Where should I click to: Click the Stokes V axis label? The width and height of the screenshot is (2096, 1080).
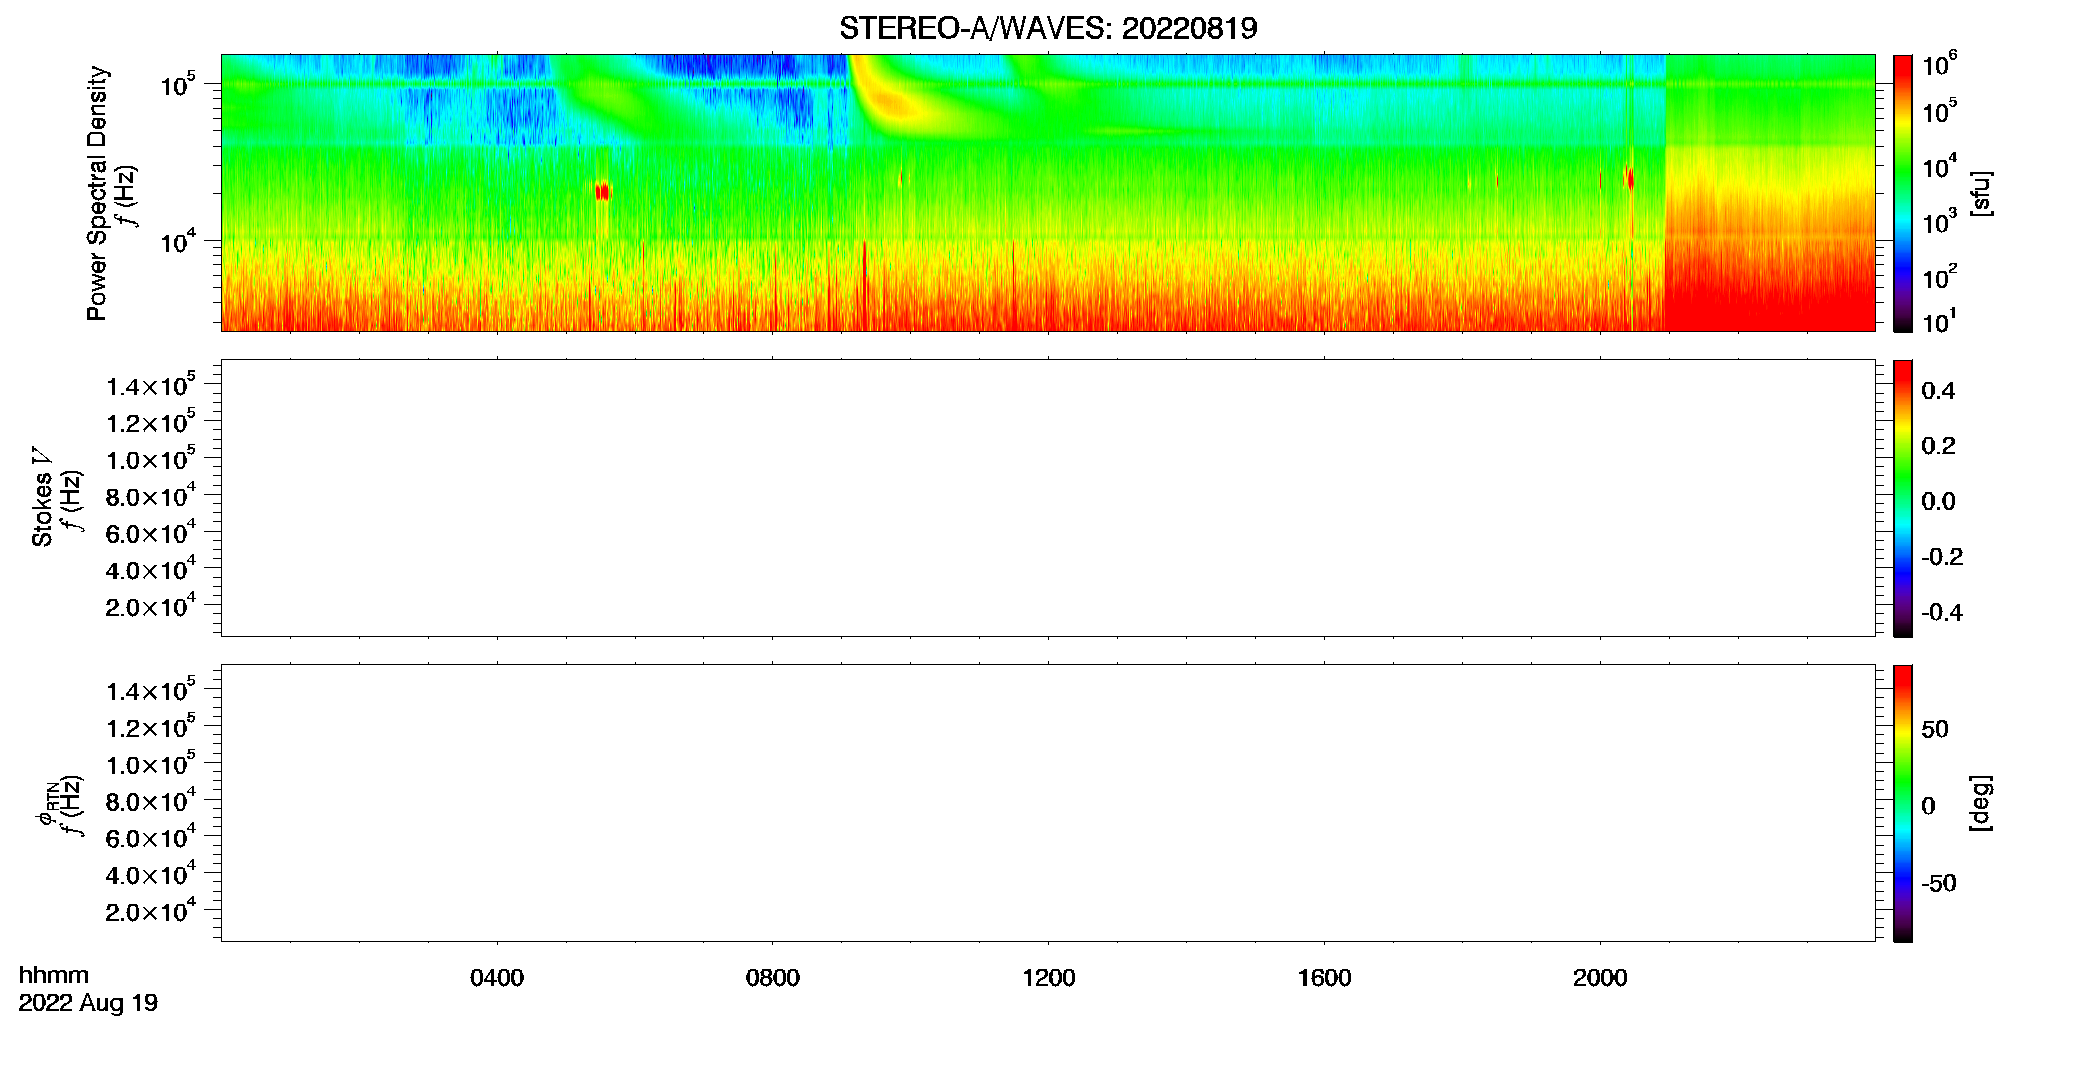(42, 497)
